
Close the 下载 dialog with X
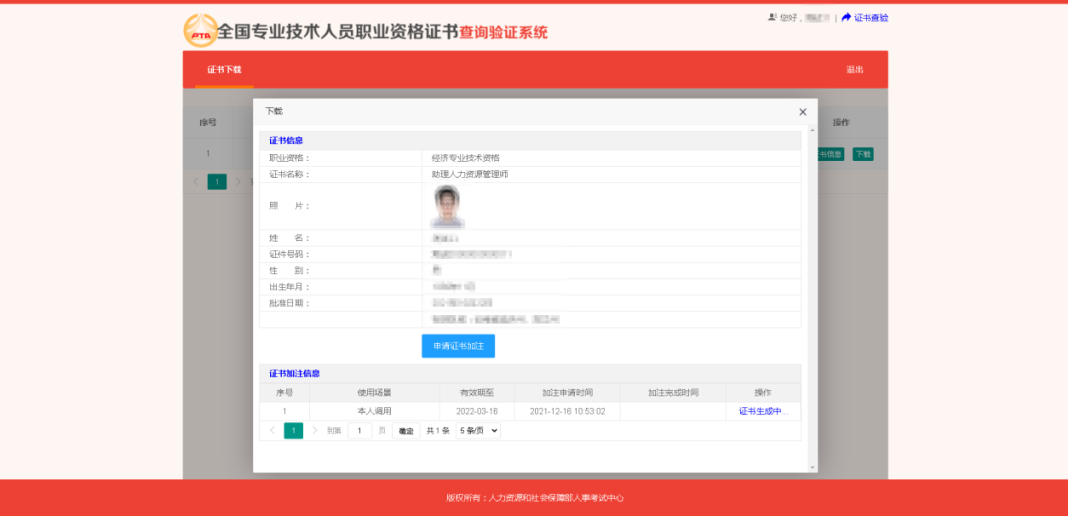(802, 112)
